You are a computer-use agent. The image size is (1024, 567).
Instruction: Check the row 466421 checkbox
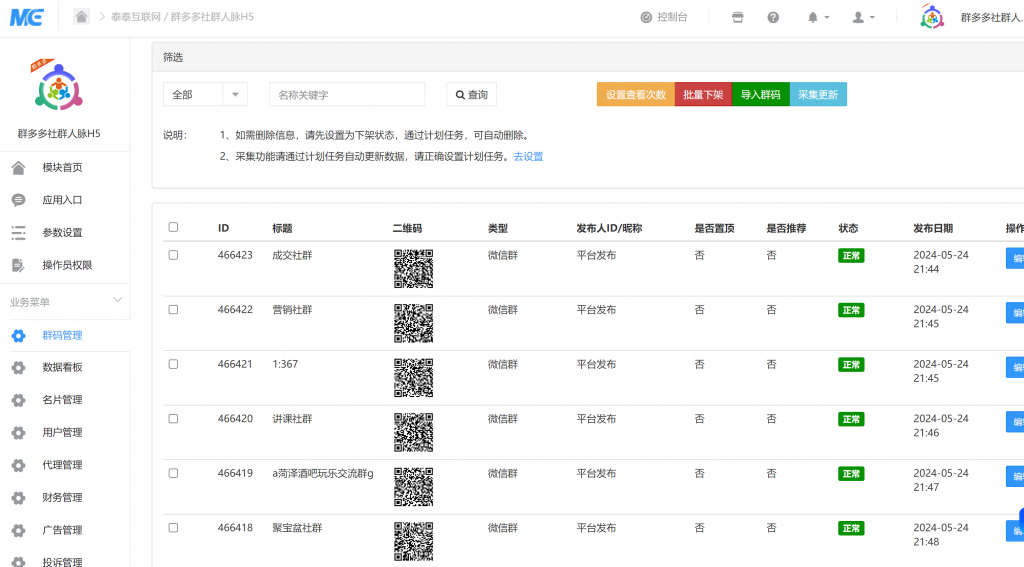[173, 364]
